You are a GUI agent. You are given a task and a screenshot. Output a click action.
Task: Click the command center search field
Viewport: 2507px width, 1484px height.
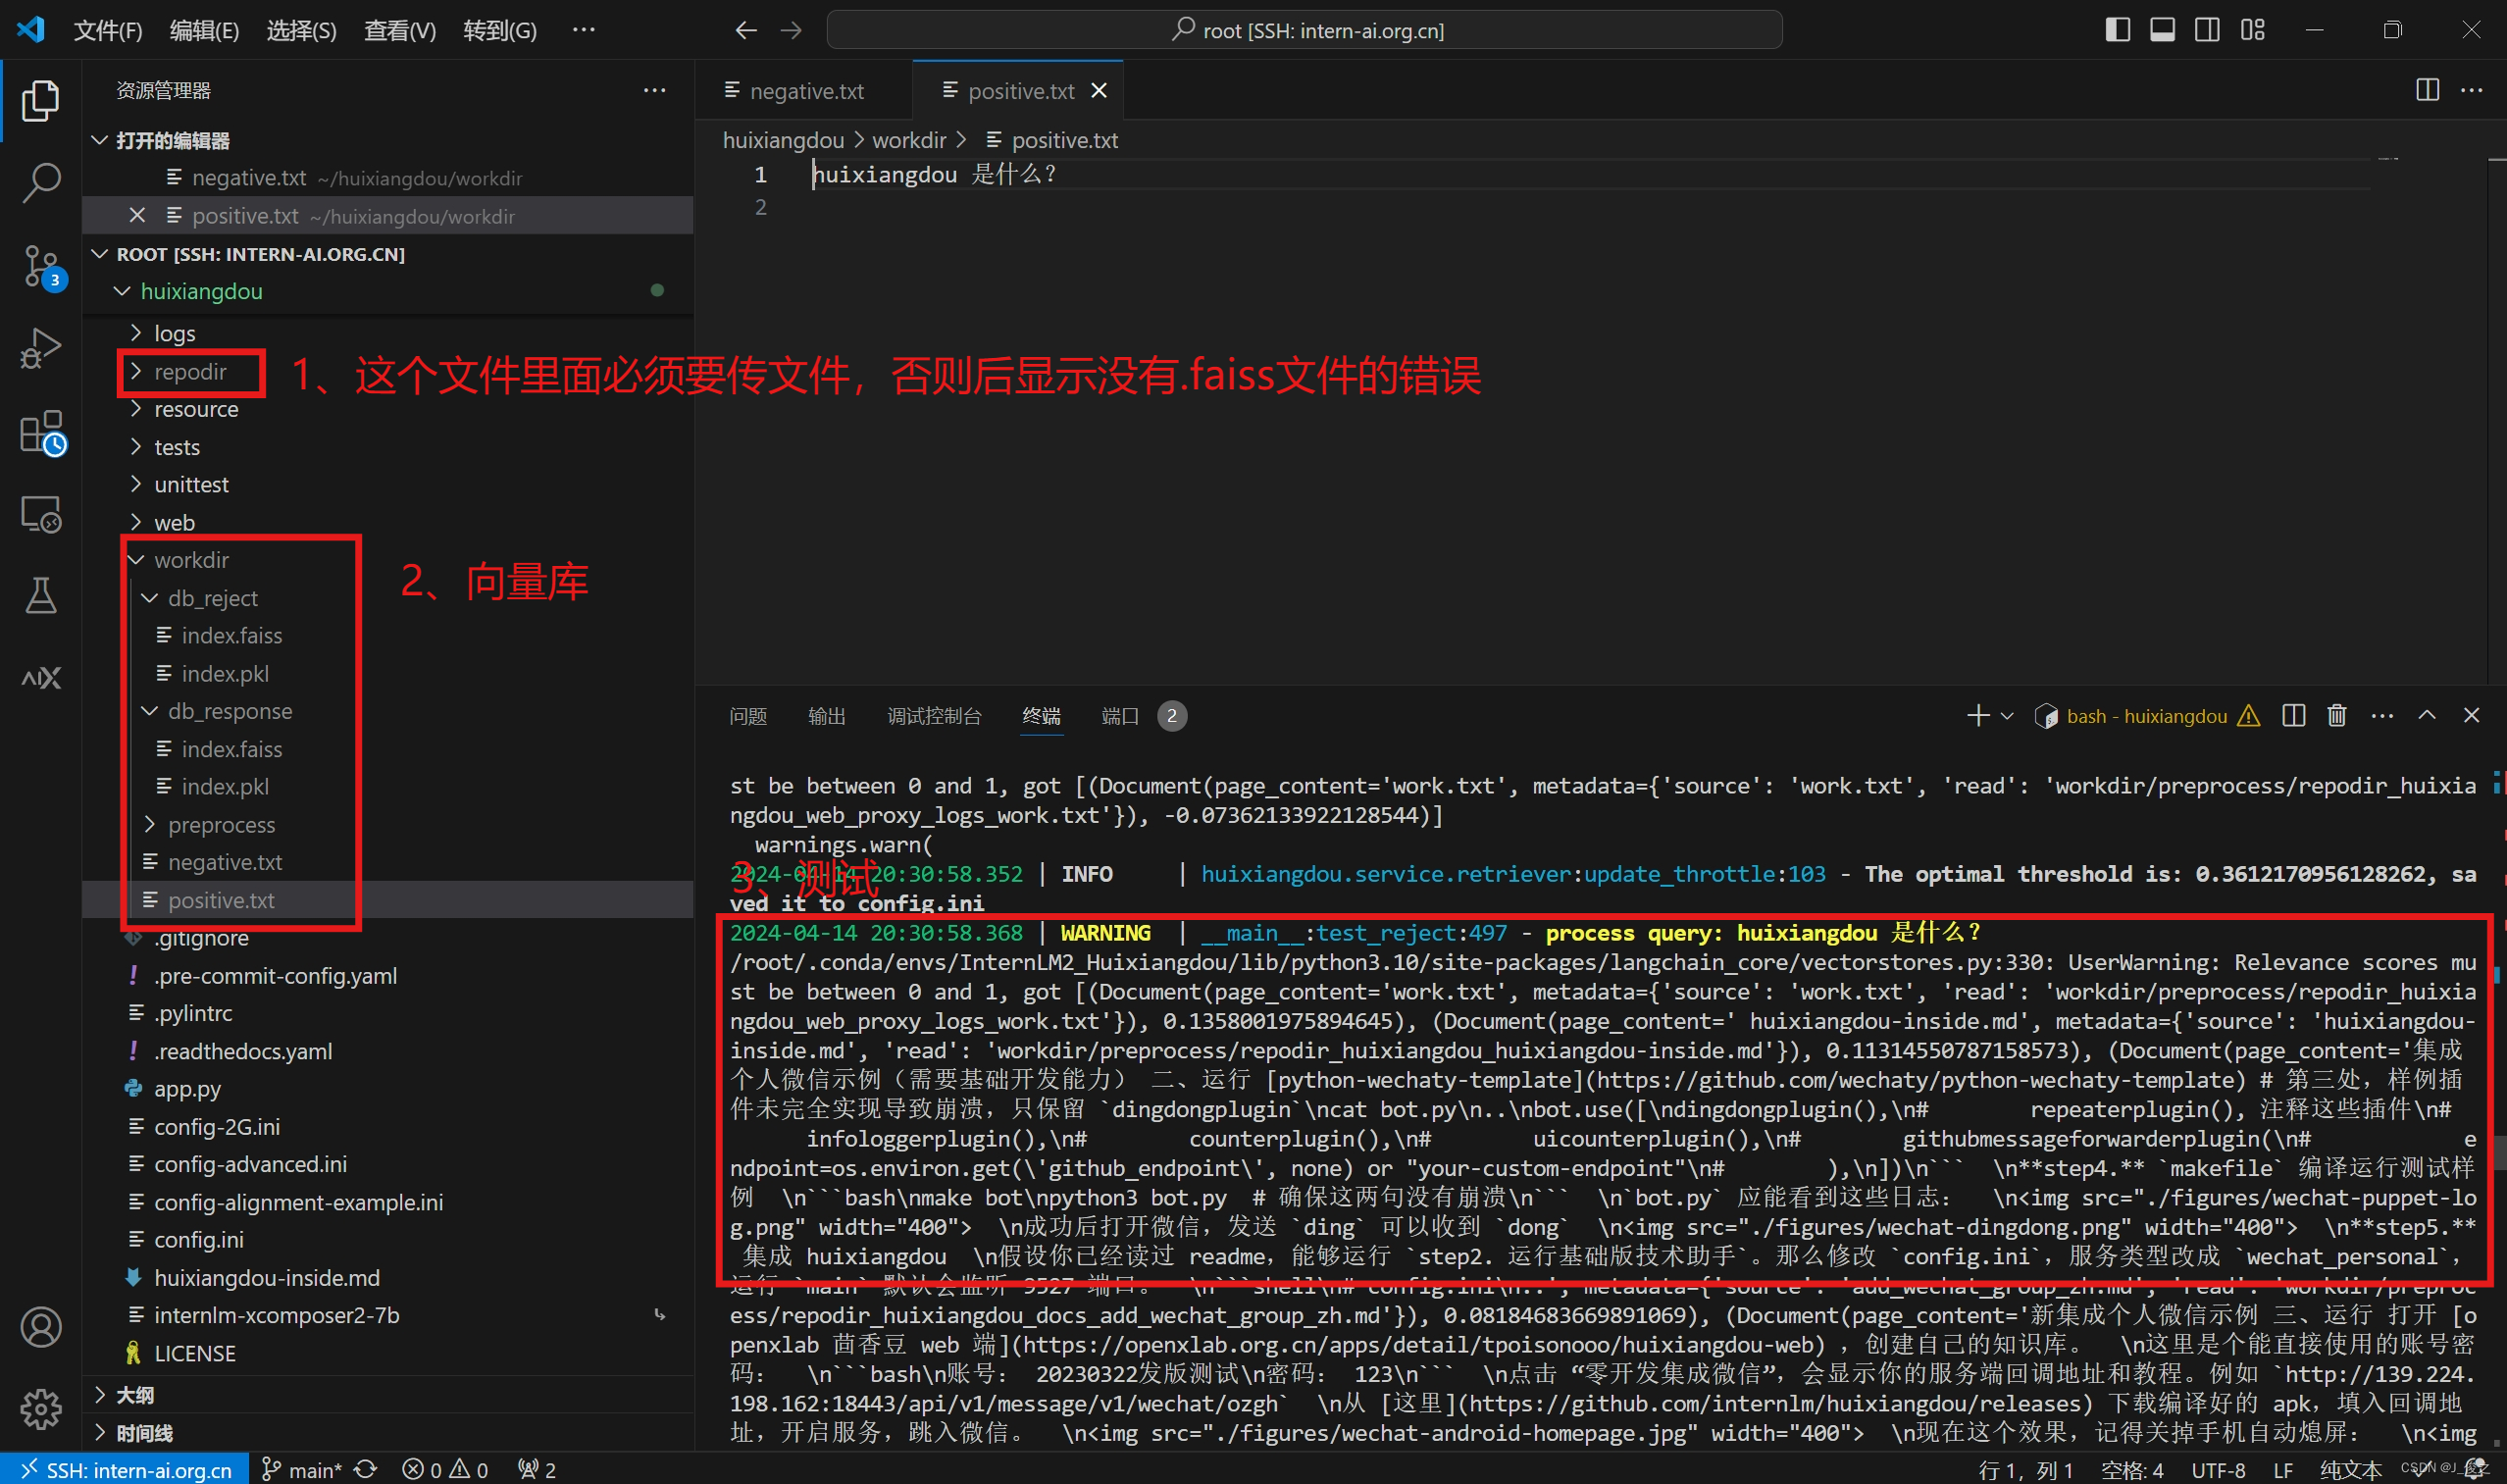[x=1304, y=30]
